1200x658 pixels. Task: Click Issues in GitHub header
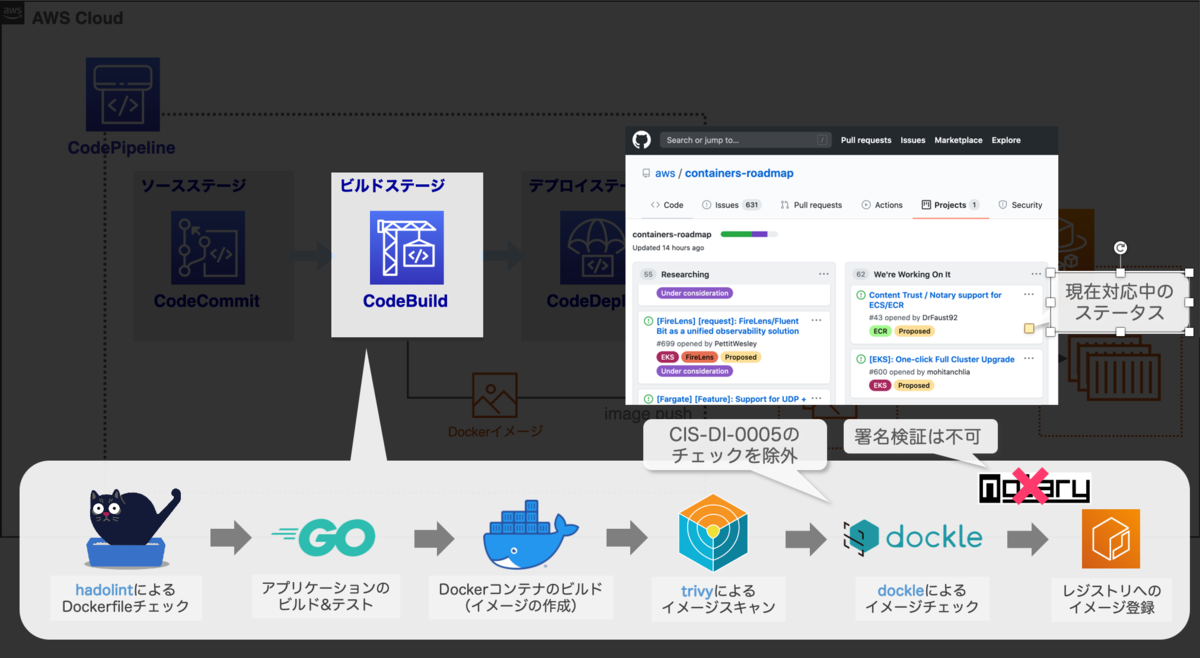913,140
